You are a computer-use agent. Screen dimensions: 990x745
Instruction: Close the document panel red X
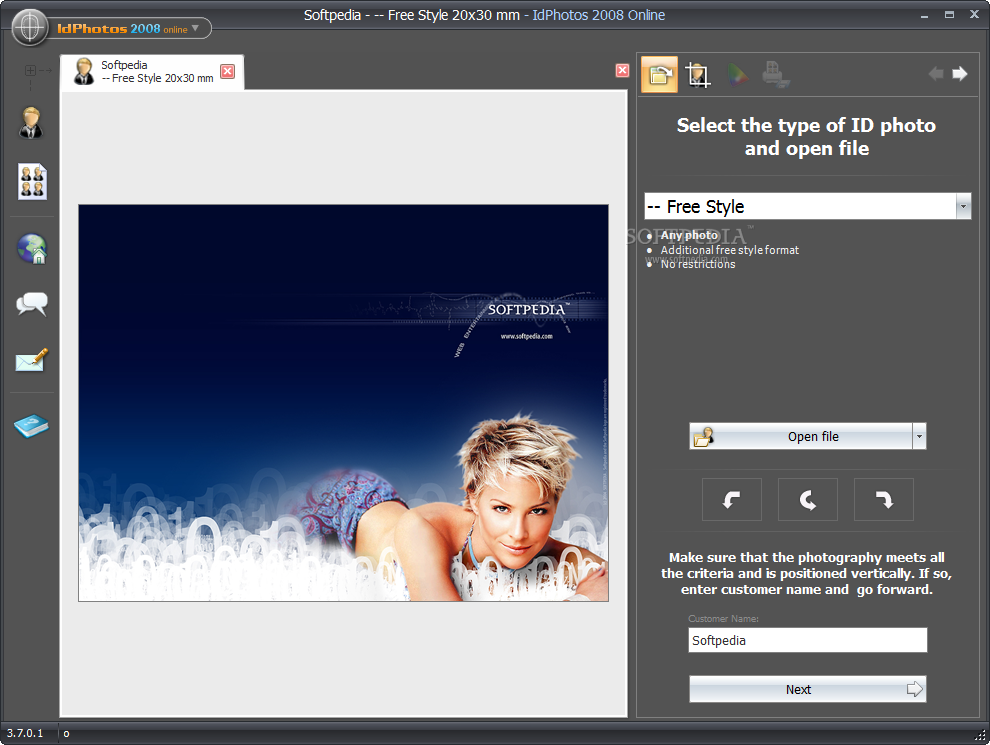coord(622,71)
